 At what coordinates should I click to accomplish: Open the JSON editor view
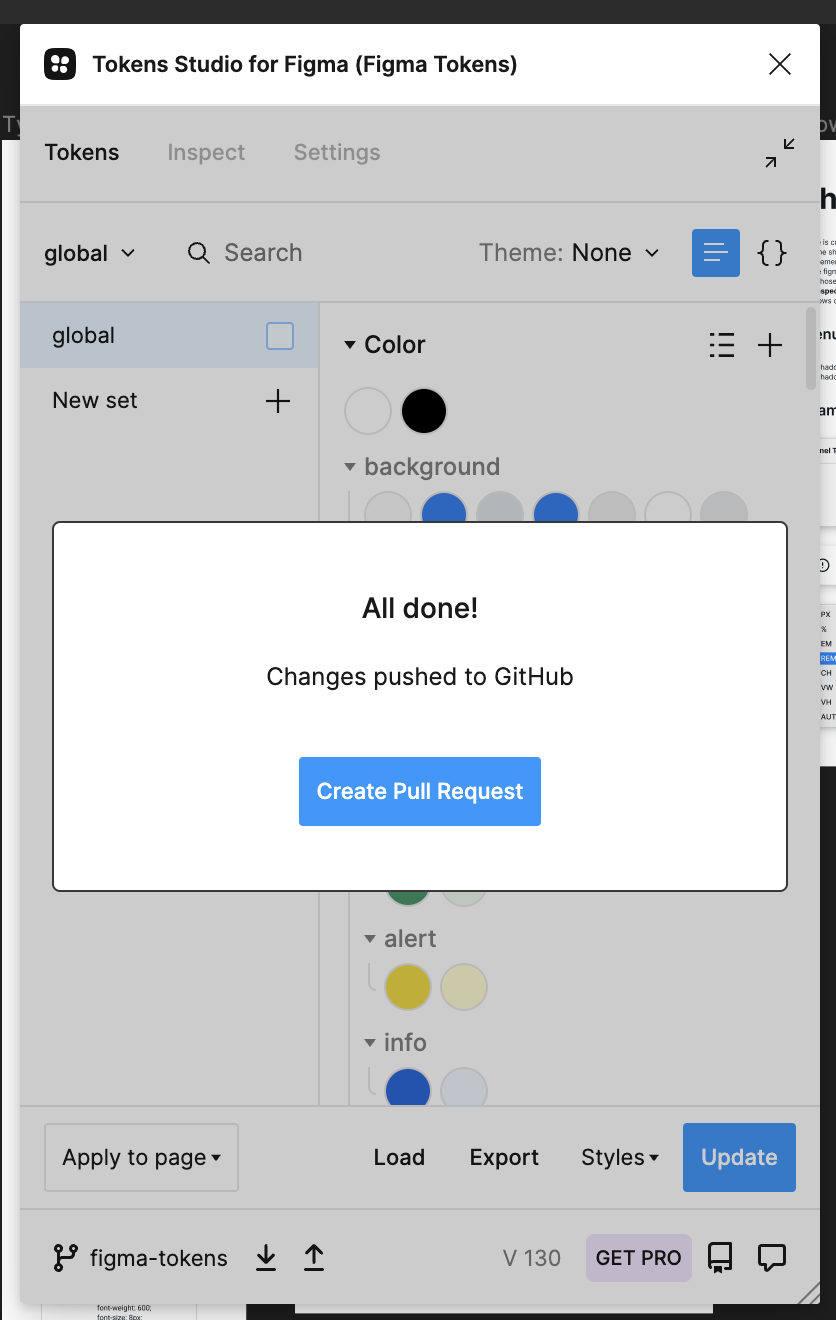(771, 253)
